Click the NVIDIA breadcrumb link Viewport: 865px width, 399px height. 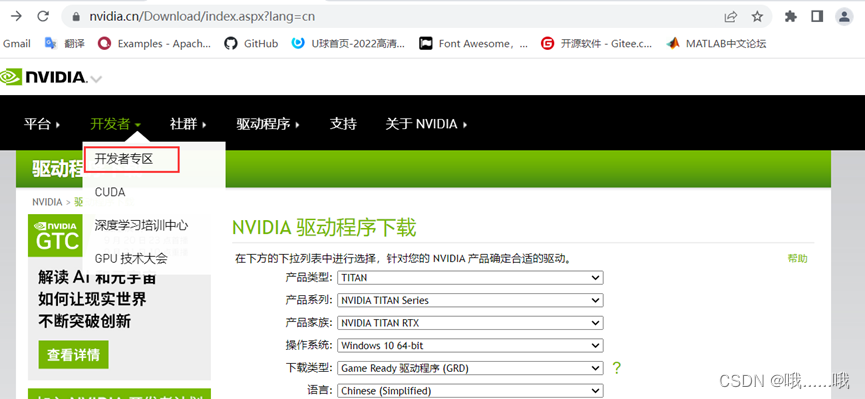tap(47, 202)
